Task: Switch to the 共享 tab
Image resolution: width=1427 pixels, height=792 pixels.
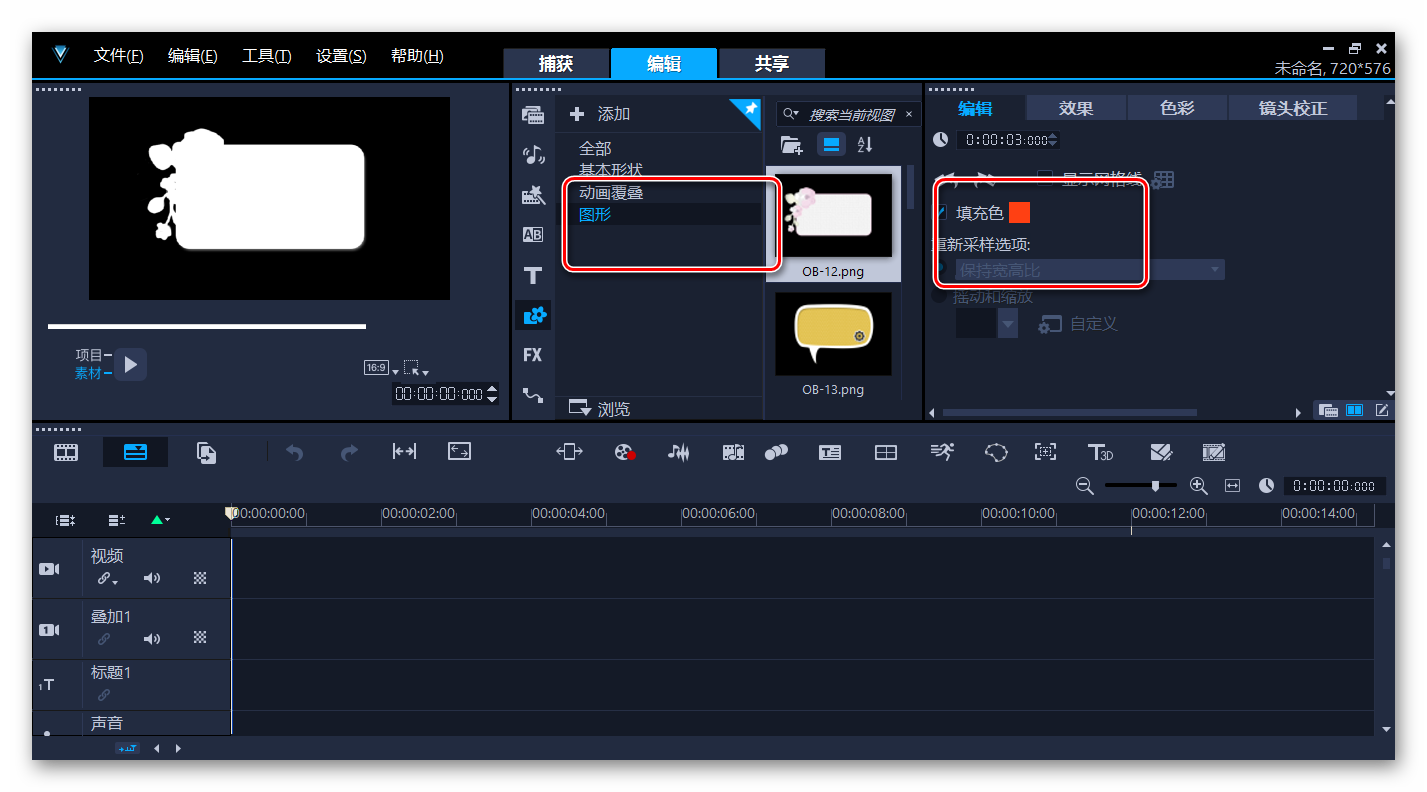Action: [x=771, y=64]
